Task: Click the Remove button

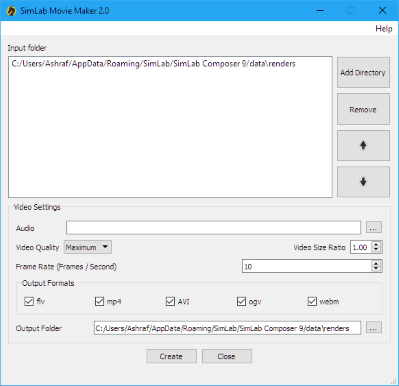Action: (x=363, y=109)
